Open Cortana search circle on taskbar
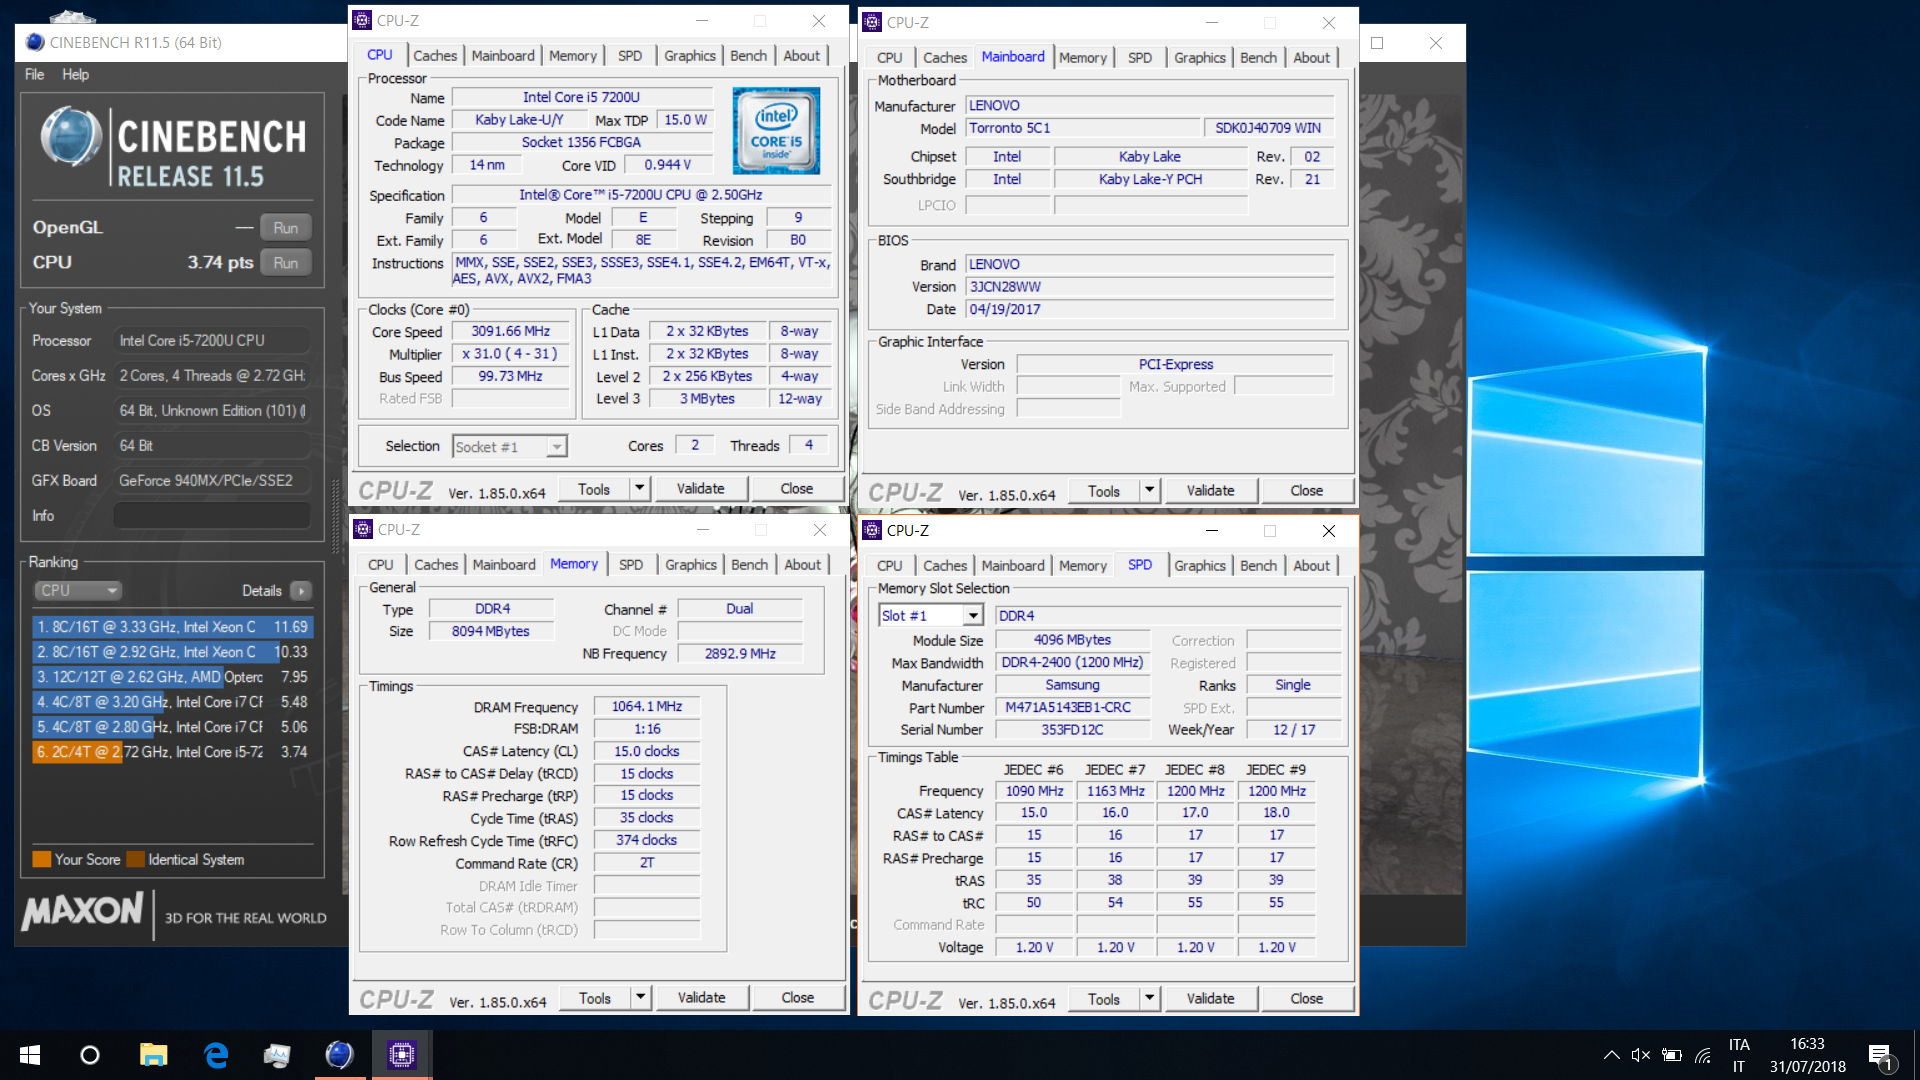 [90, 1055]
